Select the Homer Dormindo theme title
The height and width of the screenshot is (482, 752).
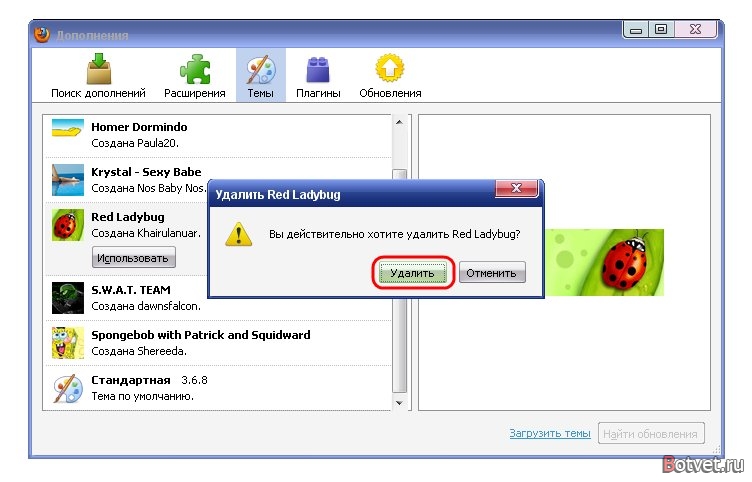coord(139,127)
